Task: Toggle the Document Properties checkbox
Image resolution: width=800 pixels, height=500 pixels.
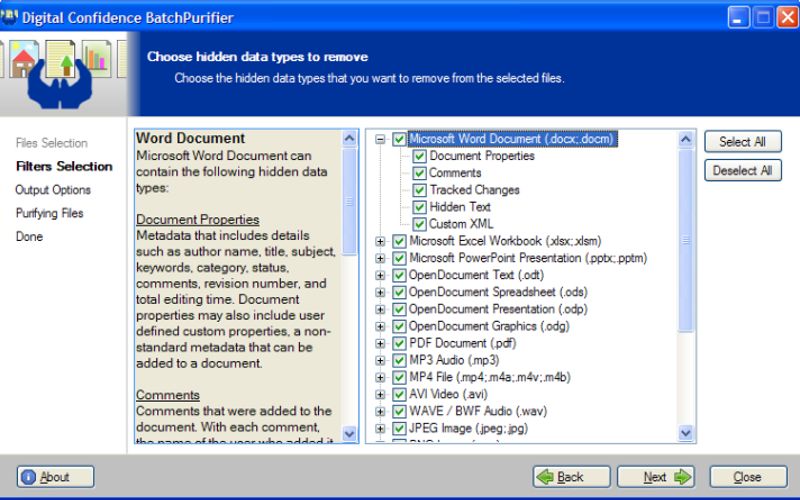Action: [419, 156]
